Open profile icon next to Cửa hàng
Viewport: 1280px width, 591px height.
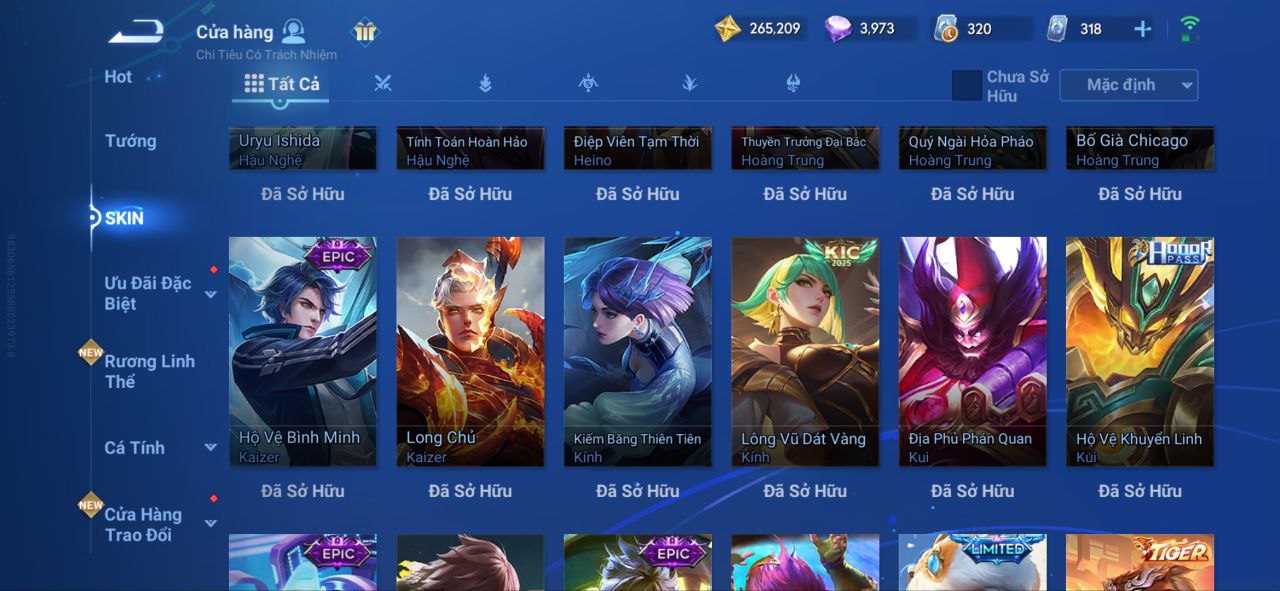(x=293, y=31)
